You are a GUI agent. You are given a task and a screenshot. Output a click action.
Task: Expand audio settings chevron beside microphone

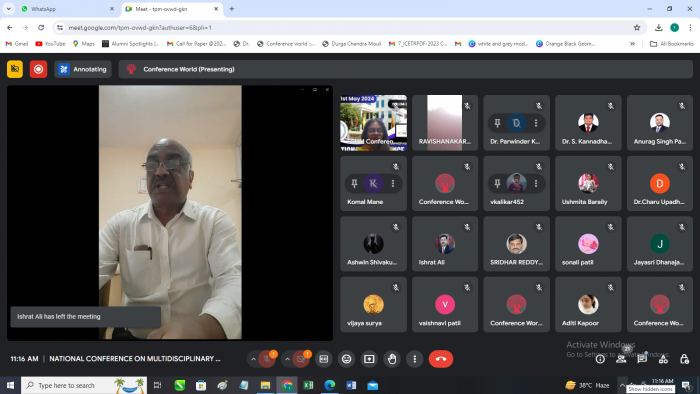pos(253,359)
